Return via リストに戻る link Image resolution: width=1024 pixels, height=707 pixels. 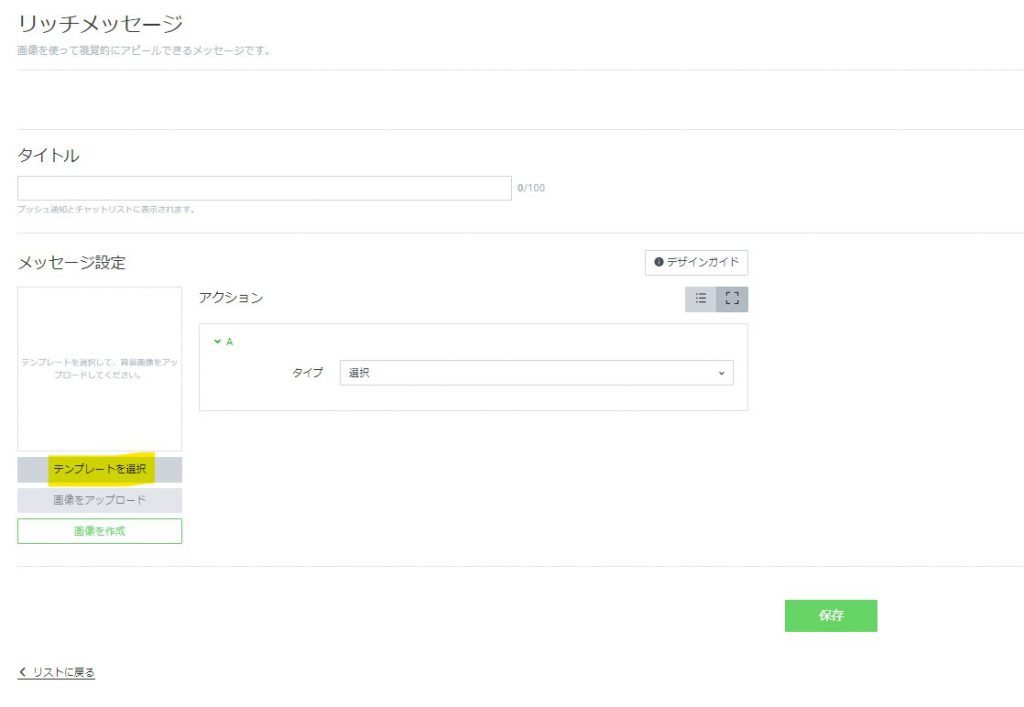pyautogui.click(x=63, y=672)
